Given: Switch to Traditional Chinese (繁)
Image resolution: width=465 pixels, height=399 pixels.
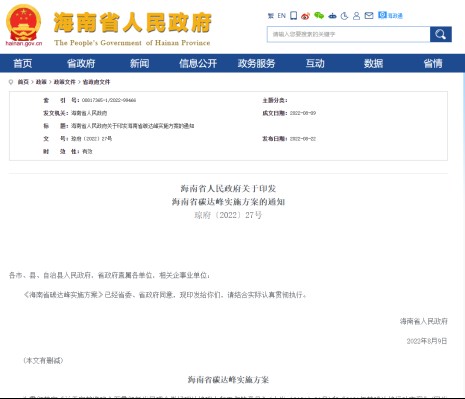Looking at the screenshot, I should [x=271, y=16].
